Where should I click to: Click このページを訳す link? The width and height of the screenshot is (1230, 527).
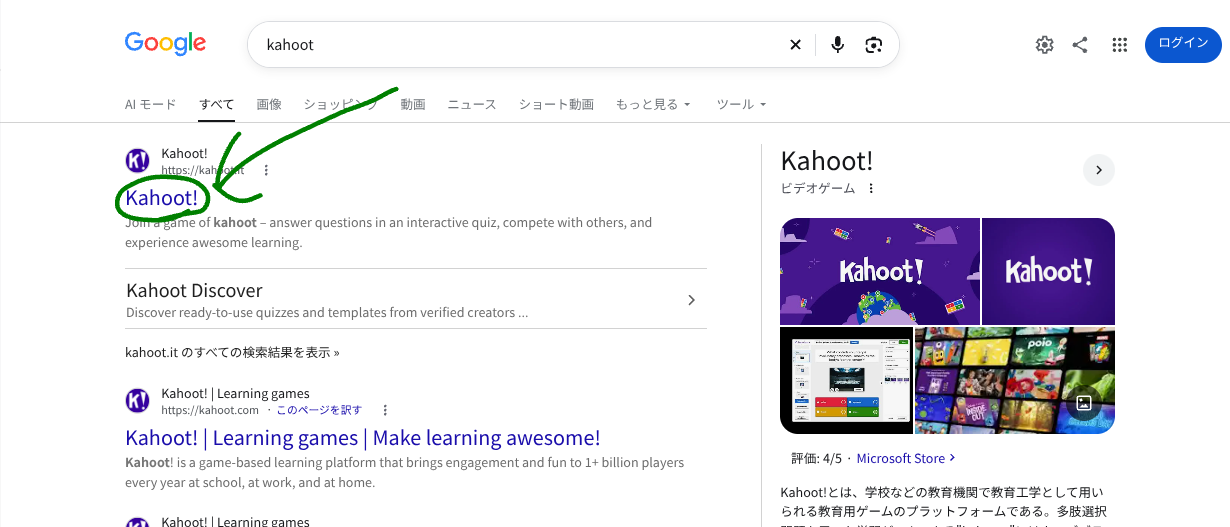click(319, 410)
